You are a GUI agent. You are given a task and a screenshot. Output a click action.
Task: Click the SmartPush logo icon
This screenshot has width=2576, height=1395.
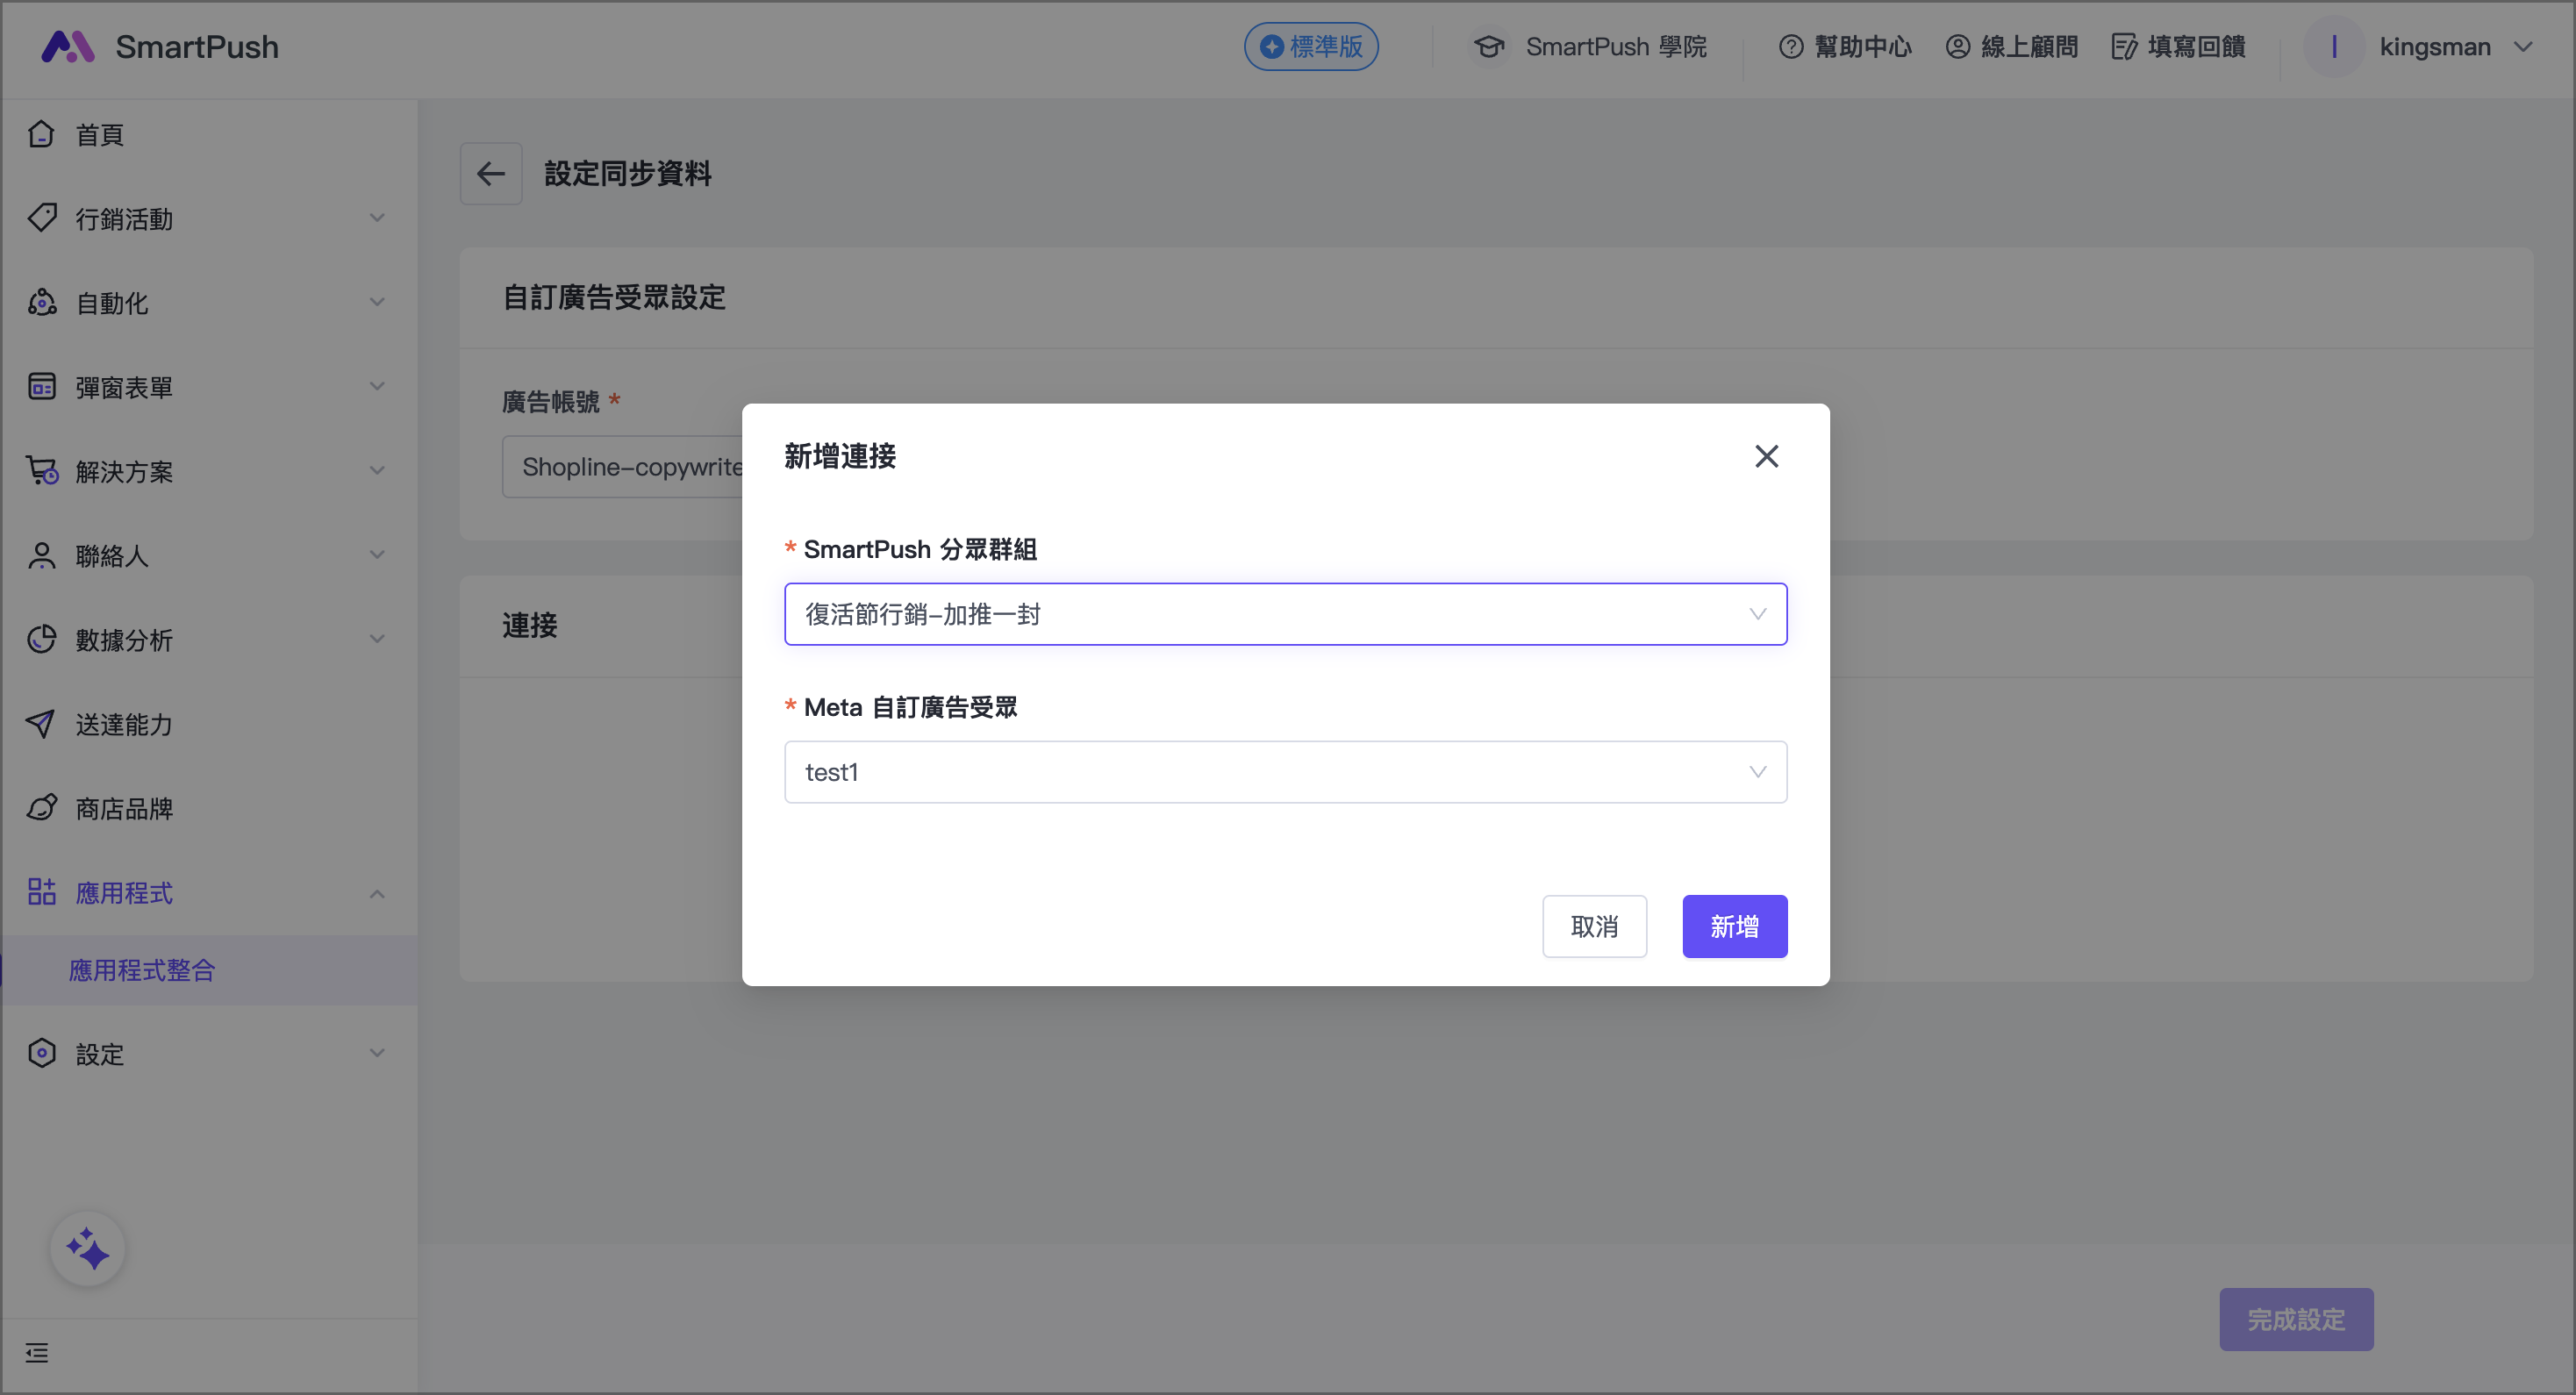pos(67,46)
